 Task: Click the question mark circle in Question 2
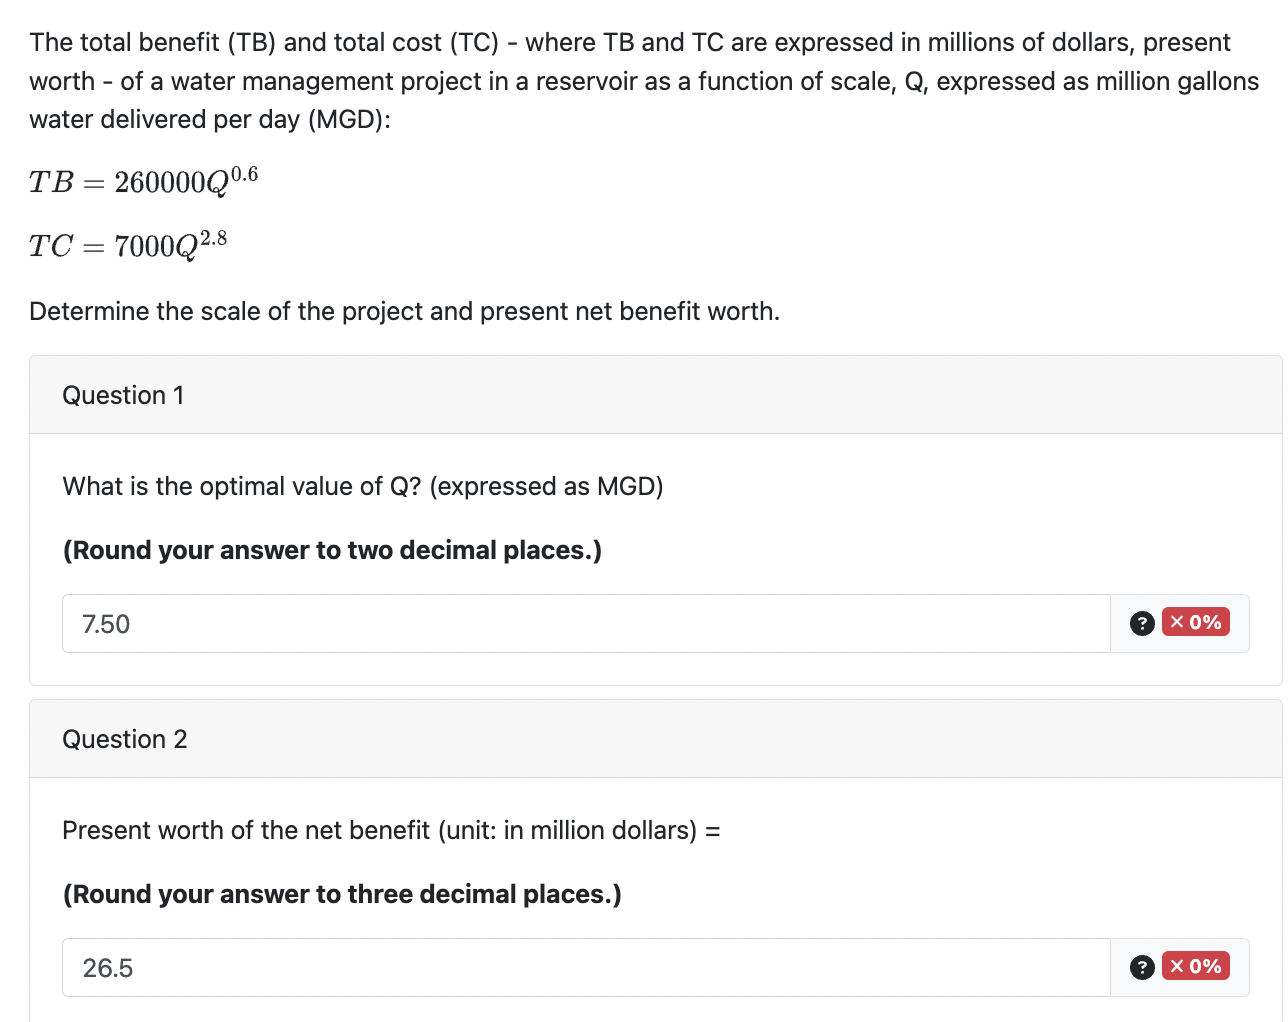pos(1141,966)
